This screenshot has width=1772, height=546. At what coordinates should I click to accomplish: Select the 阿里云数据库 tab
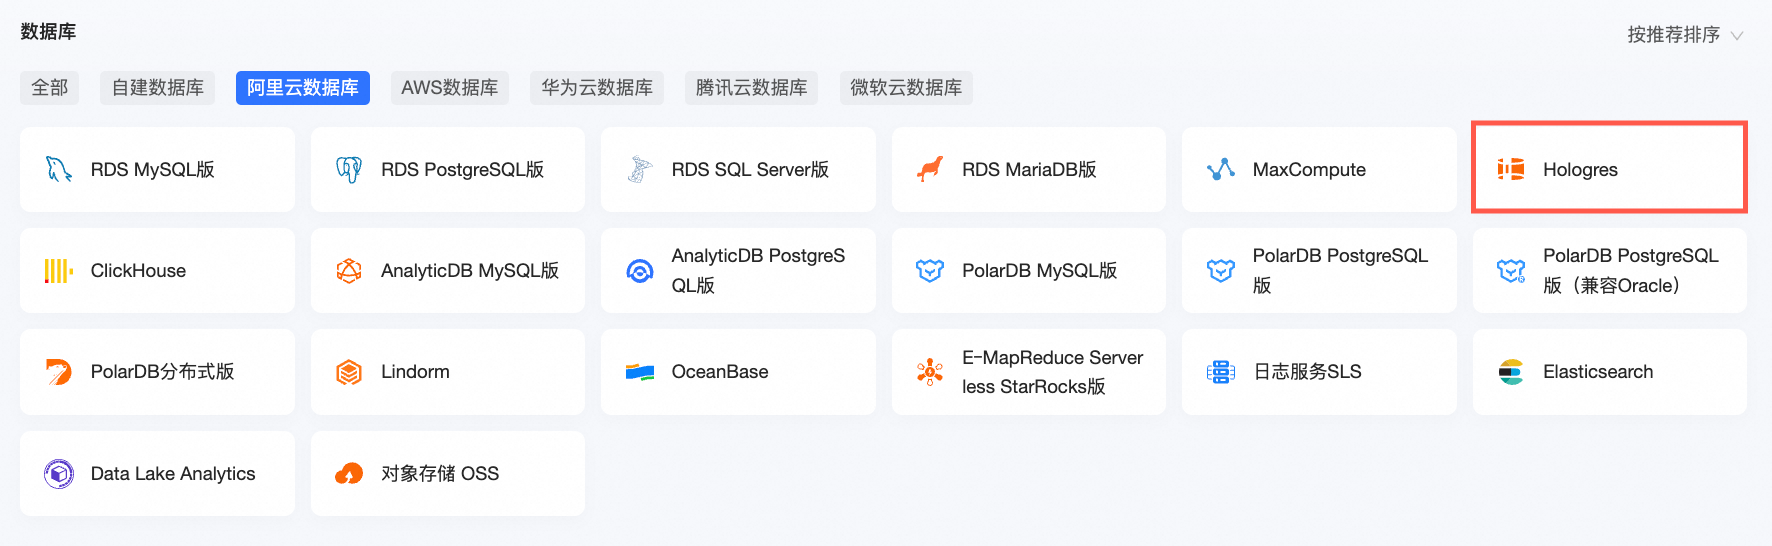coord(303,88)
